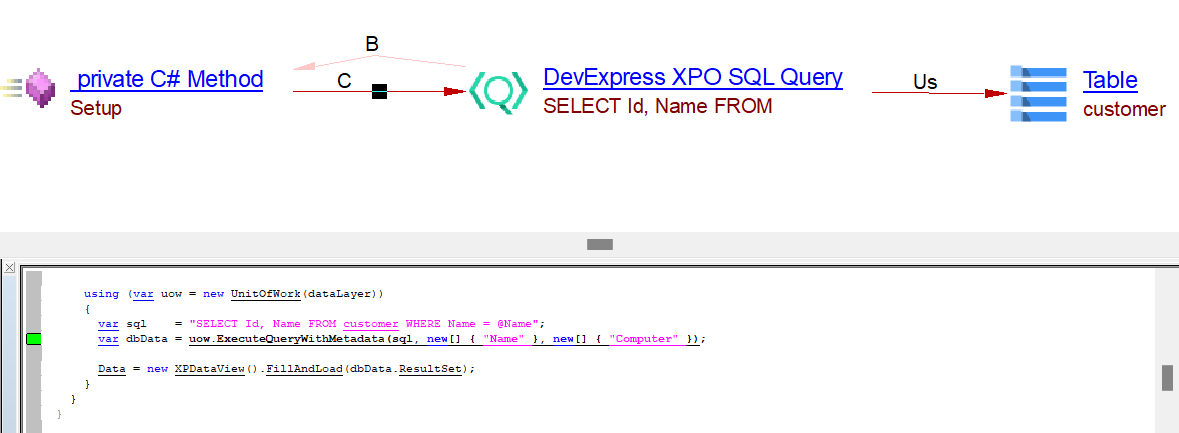Image resolution: width=1179 pixels, height=433 pixels.
Task: Open the 'DevExpress XPO SQL Query' link
Action: coord(692,77)
